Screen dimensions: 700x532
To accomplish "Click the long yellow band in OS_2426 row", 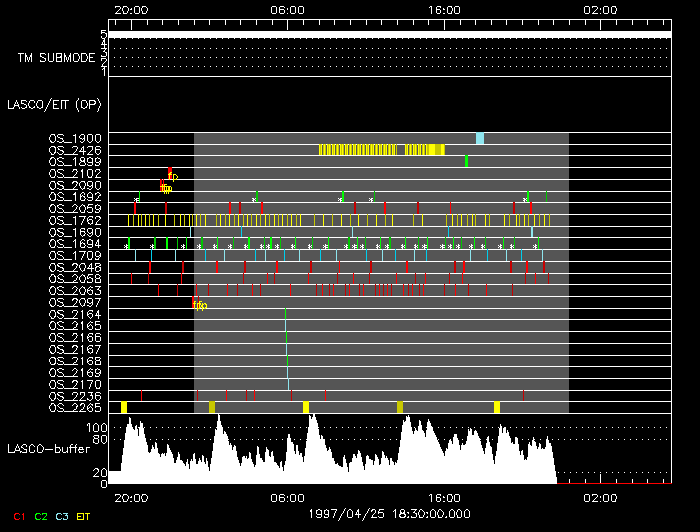I will point(381,150).
